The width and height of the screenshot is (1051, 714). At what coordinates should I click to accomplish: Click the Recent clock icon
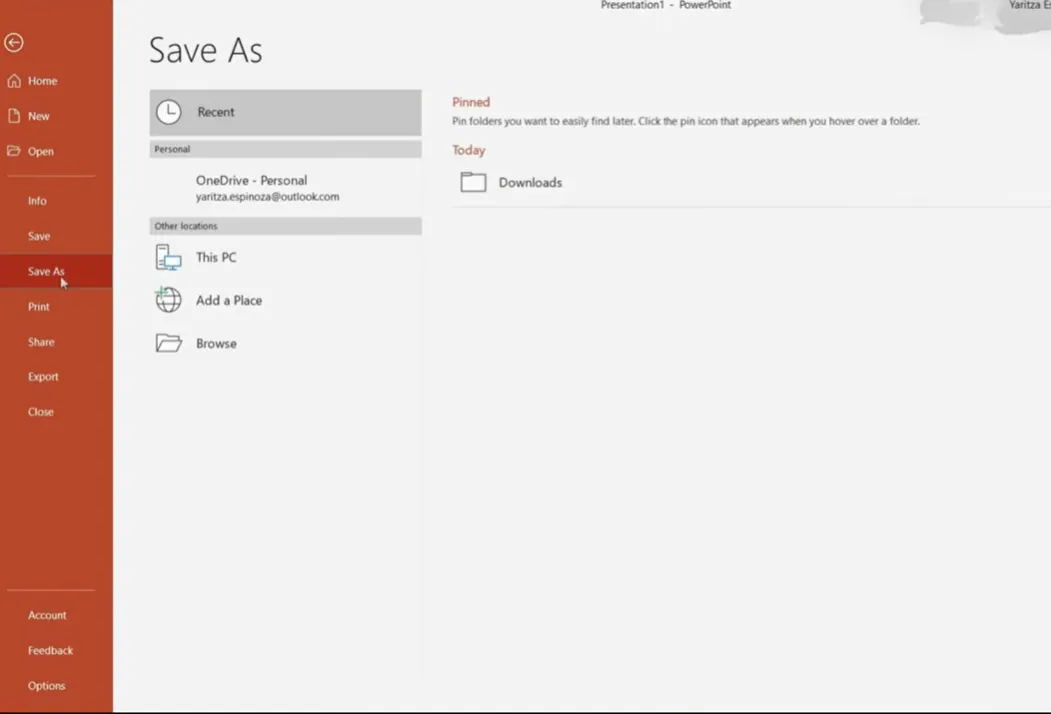click(169, 112)
